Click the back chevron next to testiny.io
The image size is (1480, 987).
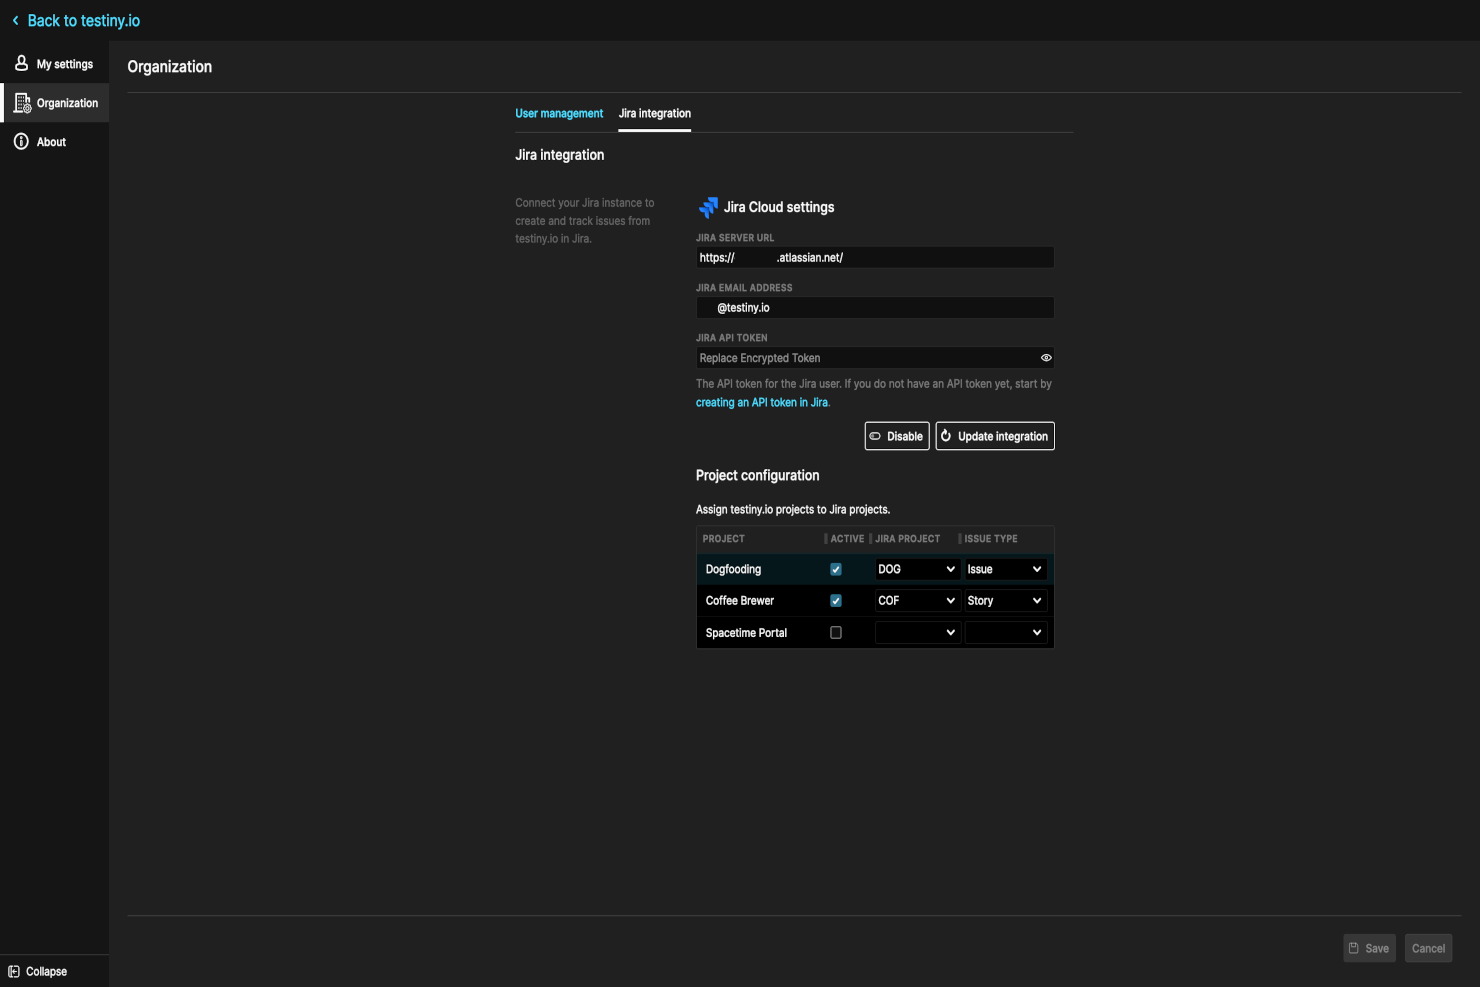point(14,20)
